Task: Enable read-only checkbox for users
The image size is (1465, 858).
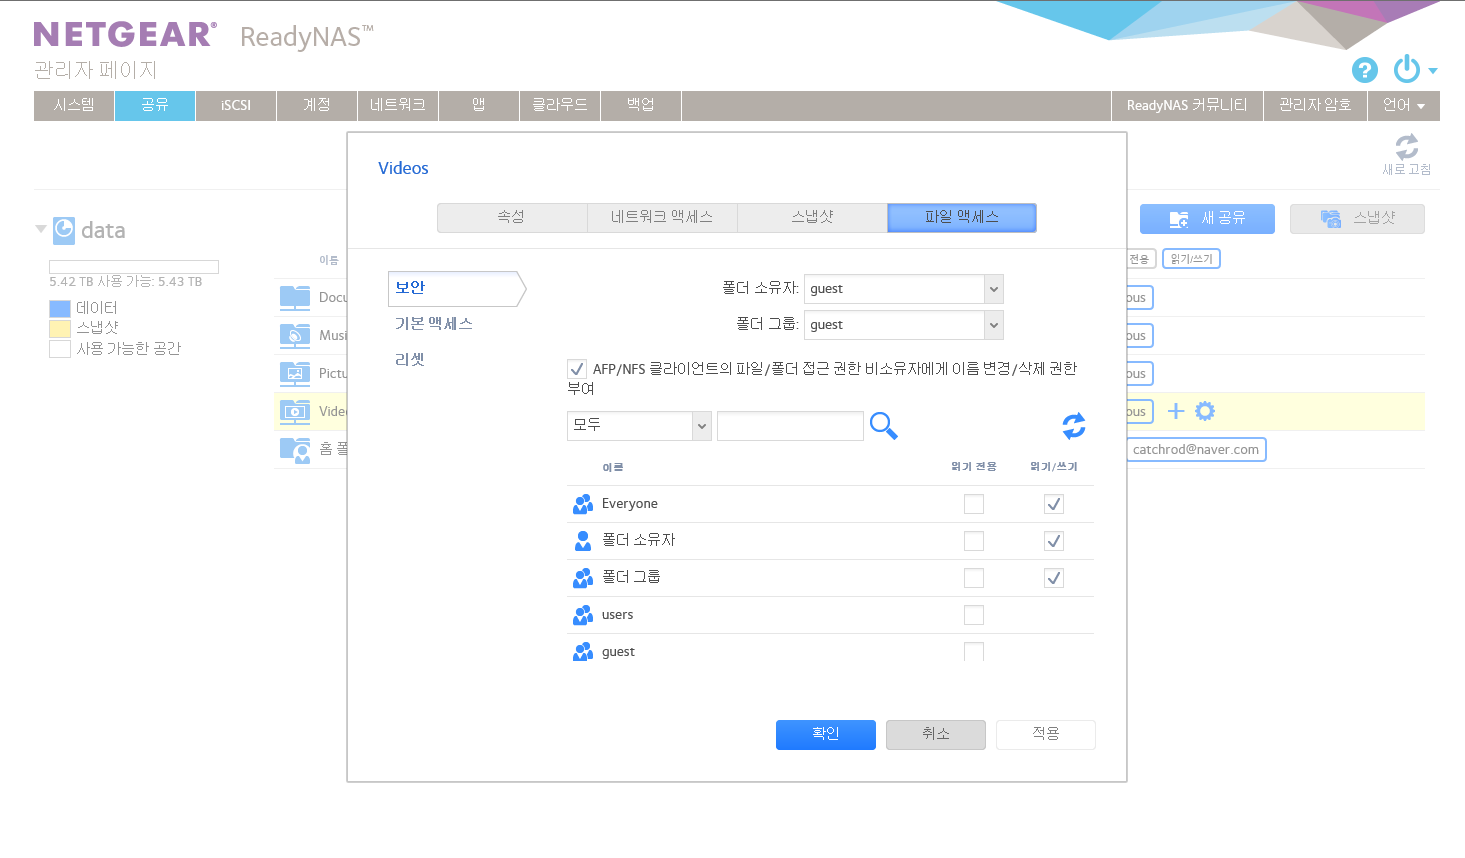Action: (974, 615)
